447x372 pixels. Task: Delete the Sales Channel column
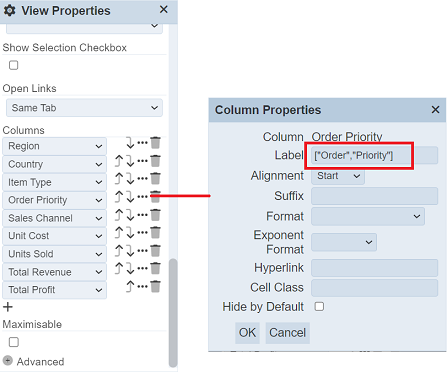pos(155,215)
